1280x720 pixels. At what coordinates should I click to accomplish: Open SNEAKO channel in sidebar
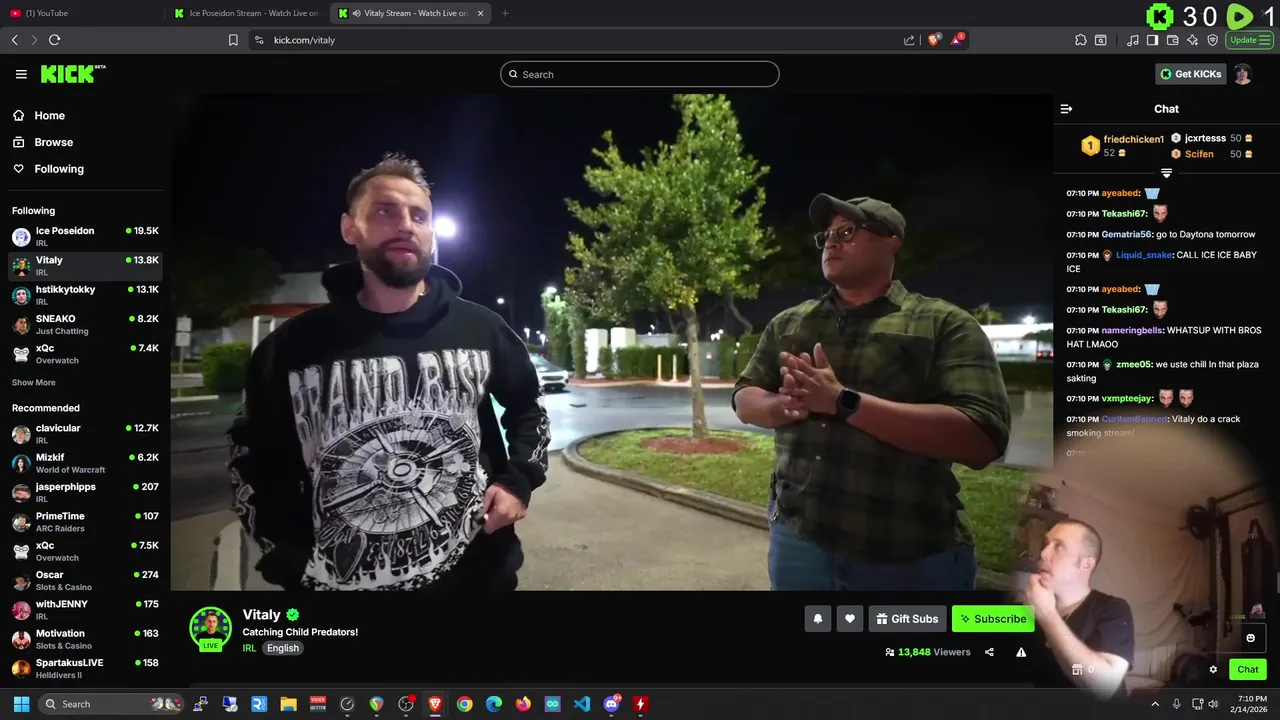[x=85, y=324]
